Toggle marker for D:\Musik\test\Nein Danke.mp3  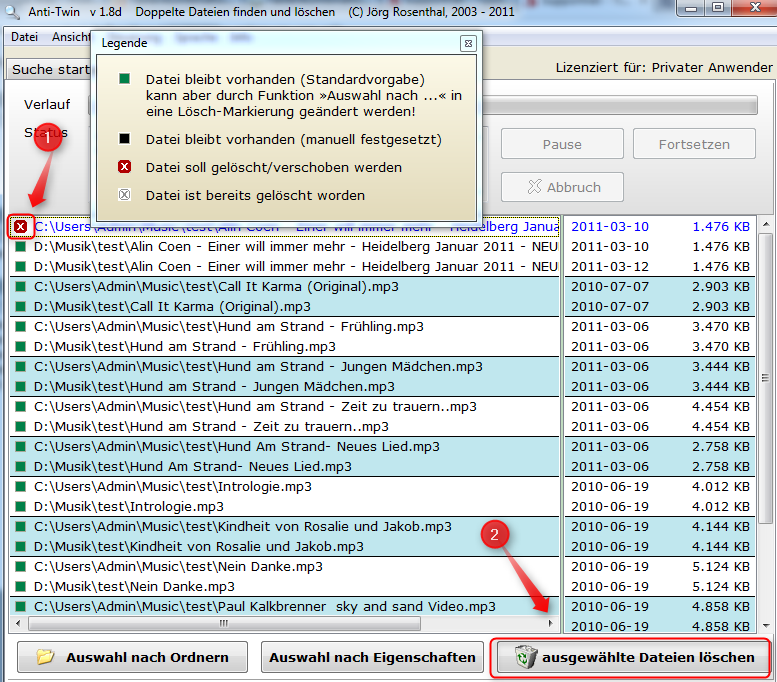click(21, 586)
